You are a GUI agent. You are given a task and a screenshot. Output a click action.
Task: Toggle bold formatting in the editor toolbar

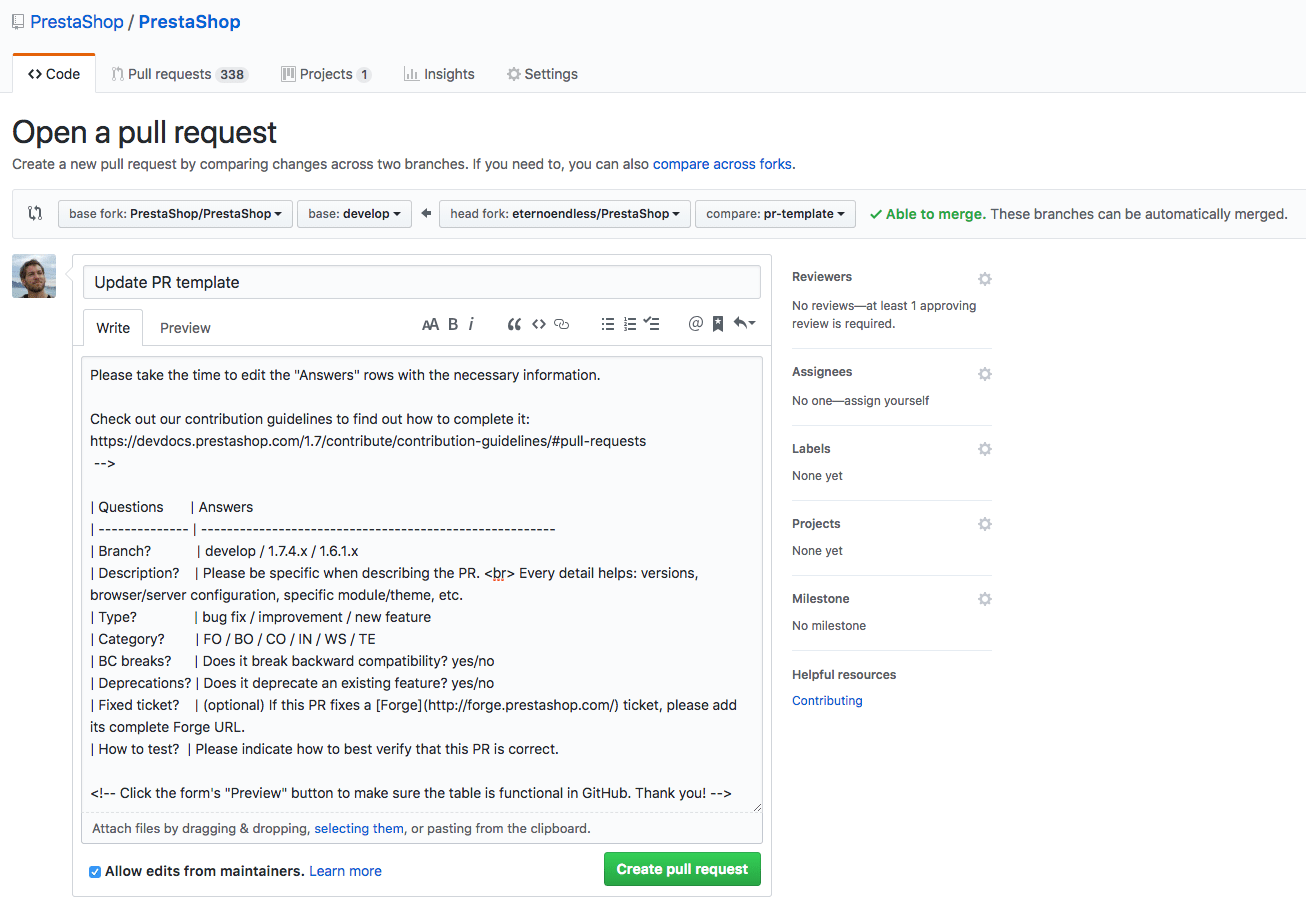[x=453, y=323]
